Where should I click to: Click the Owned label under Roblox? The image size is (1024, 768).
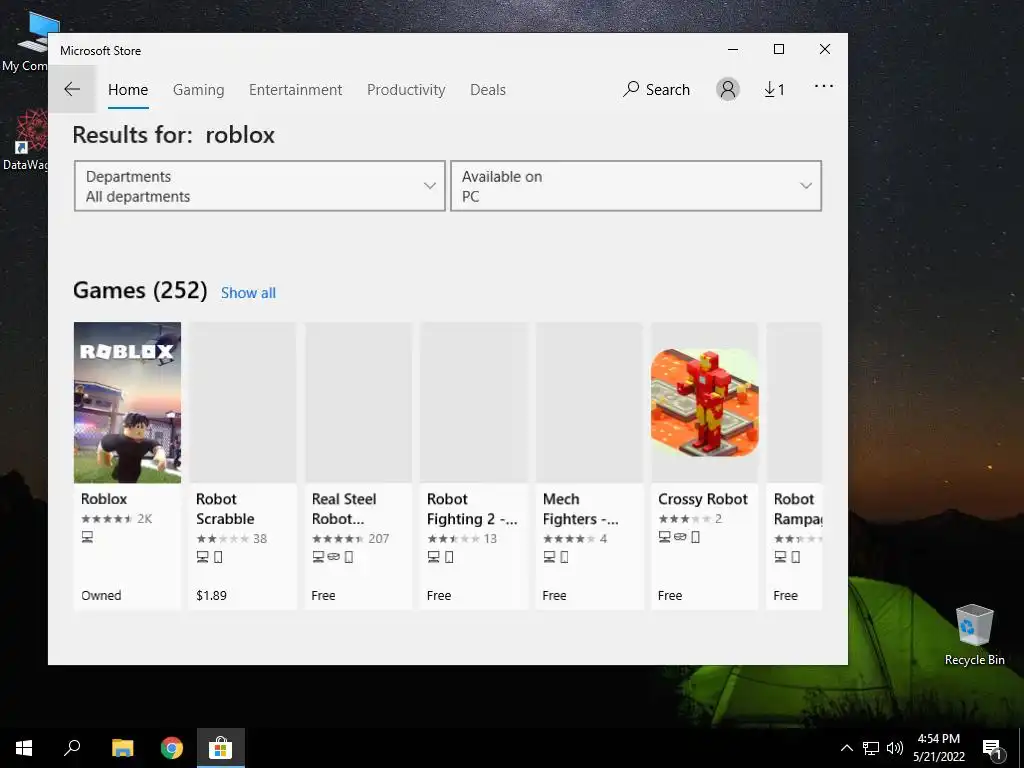101,596
